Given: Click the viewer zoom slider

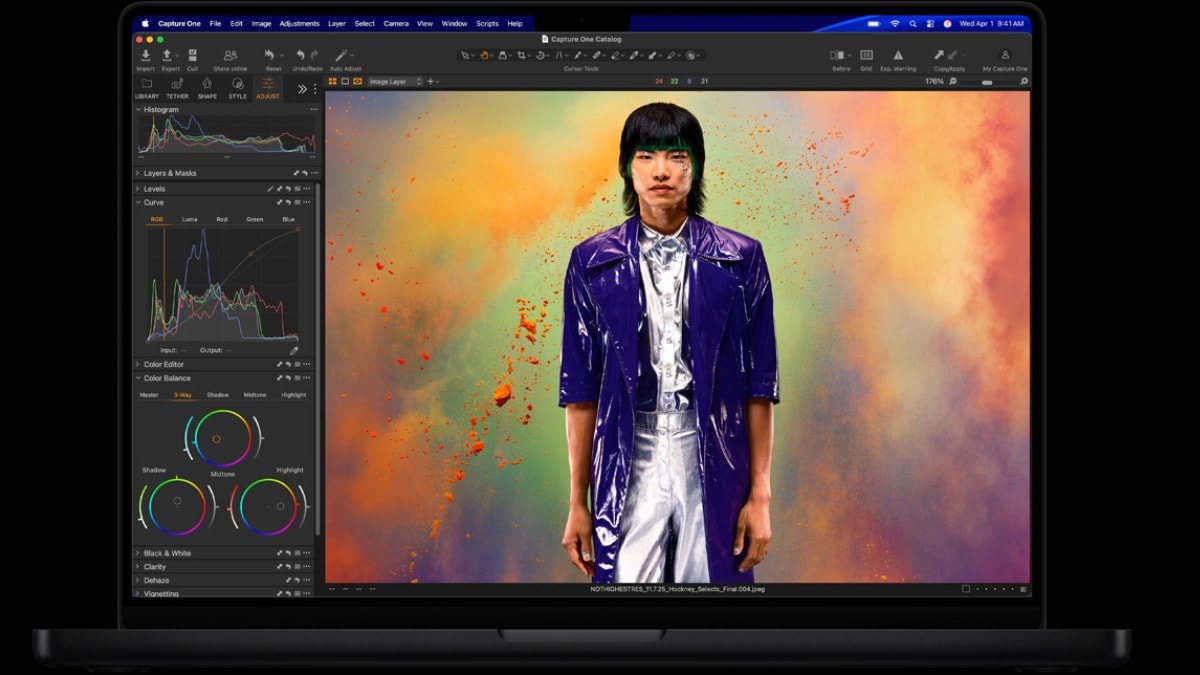Looking at the screenshot, I should click(987, 82).
